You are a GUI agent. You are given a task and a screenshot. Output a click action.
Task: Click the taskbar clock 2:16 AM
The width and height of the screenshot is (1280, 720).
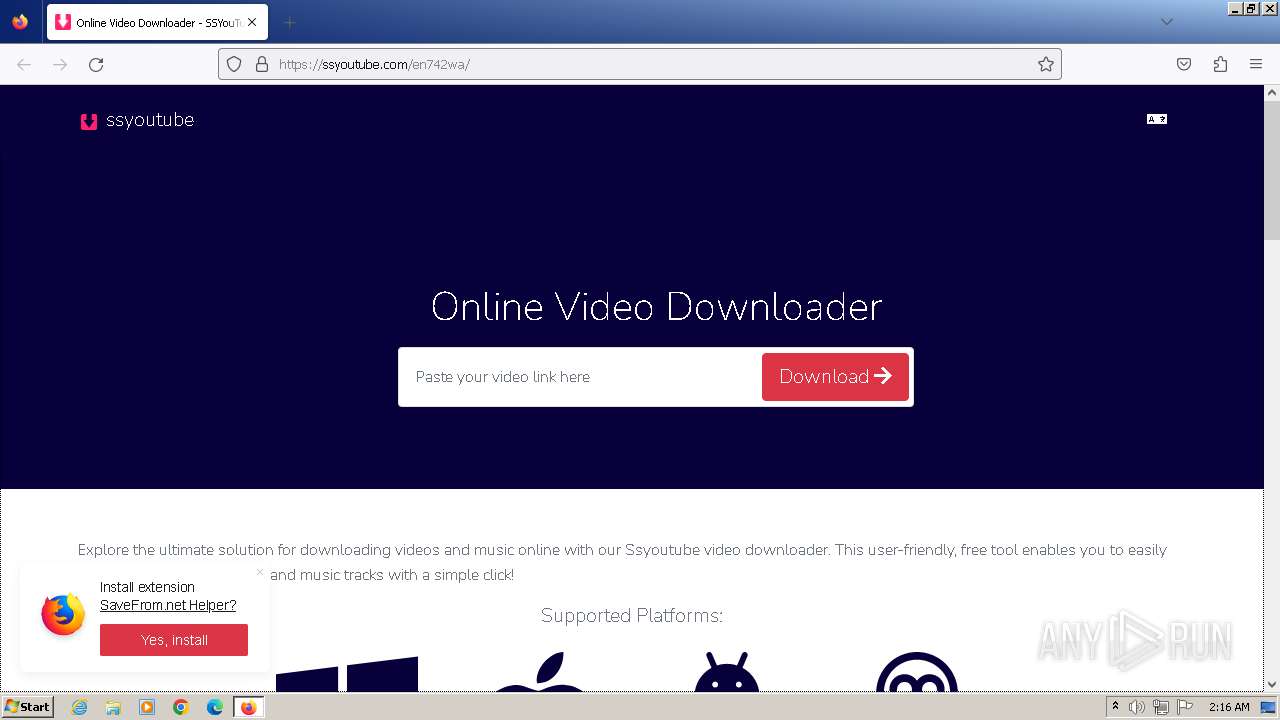point(1229,707)
